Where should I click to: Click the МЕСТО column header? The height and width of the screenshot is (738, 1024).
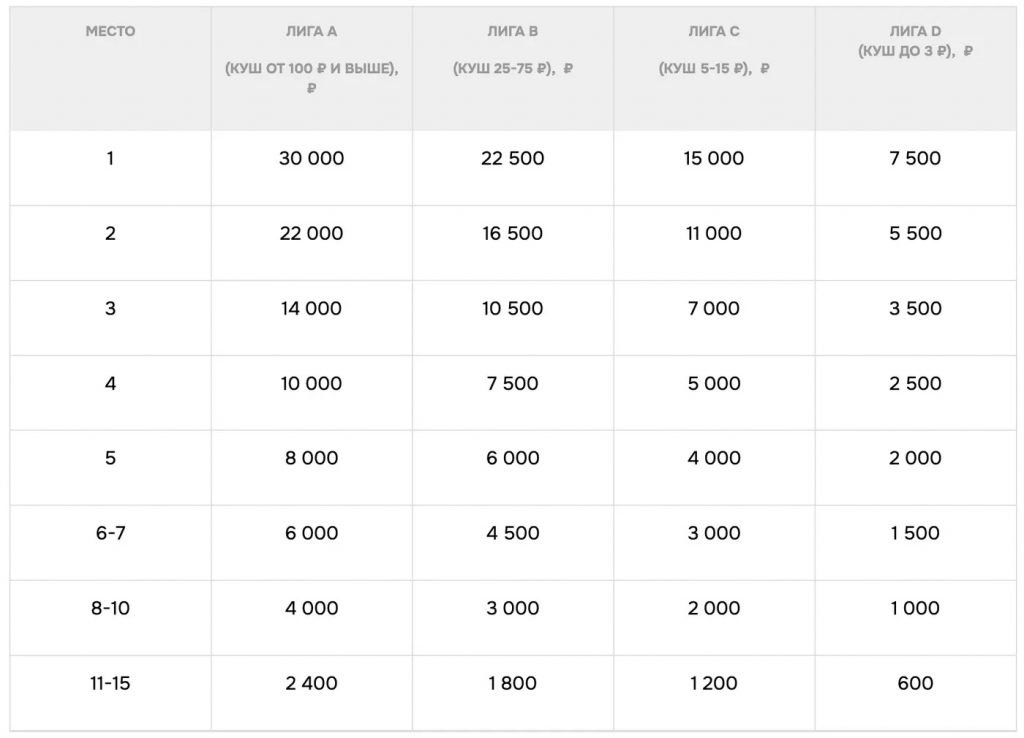click(110, 32)
